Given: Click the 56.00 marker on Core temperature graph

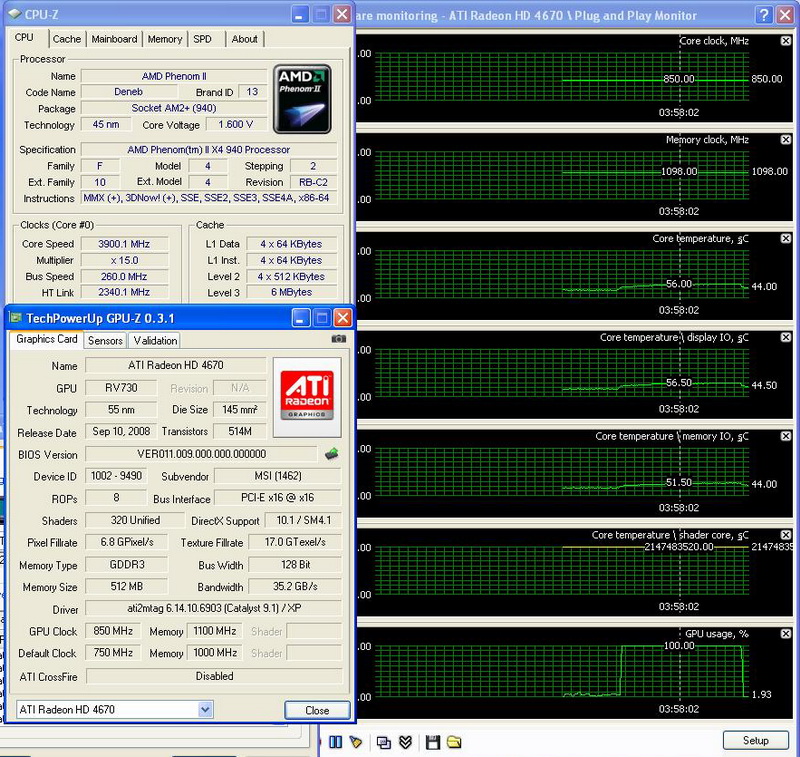Looking at the screenshot, I should pos(679,284).
